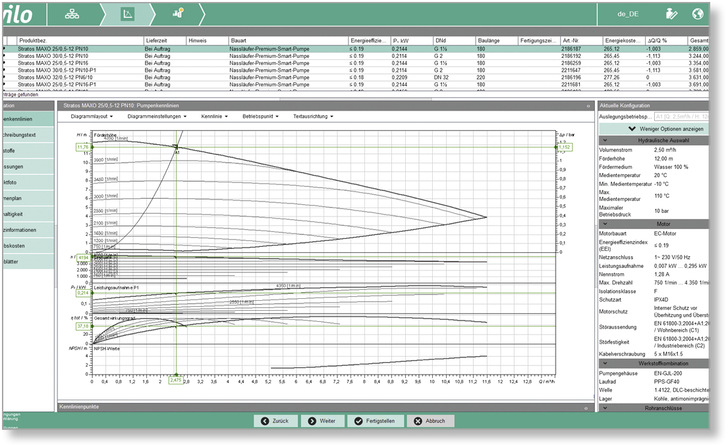Open the Textausrichtung dropdown
Viewport: 728px width, 447px height.
click(x=313, y=116)
